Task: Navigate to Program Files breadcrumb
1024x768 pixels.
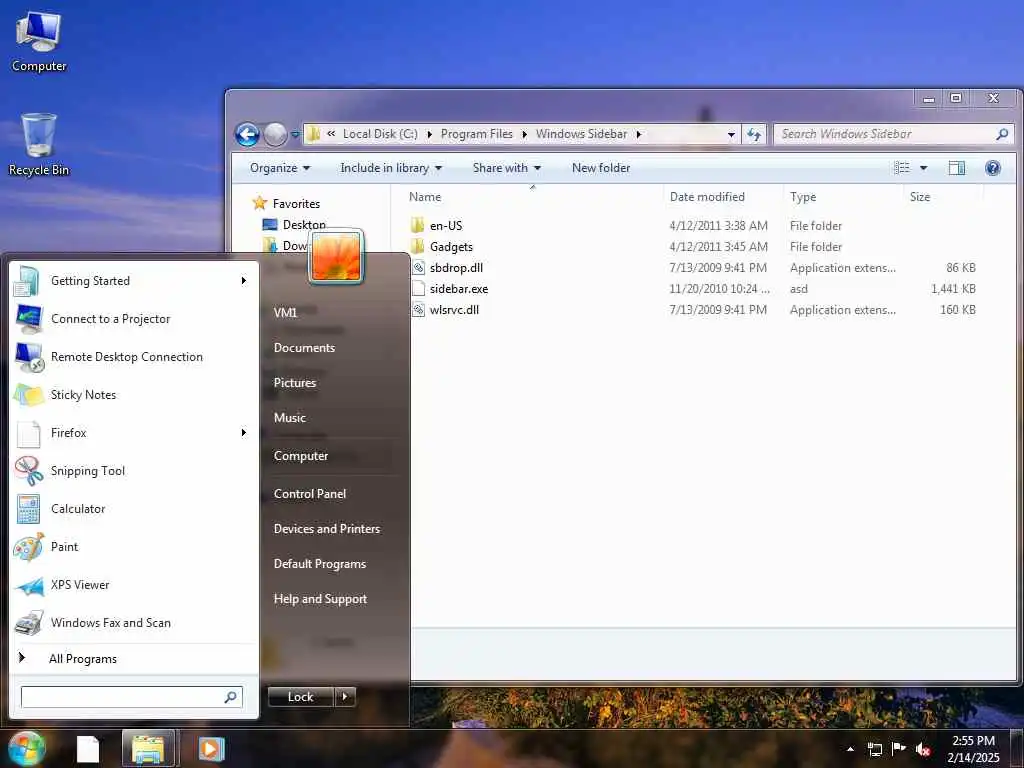Action: (x=477, y=134)
